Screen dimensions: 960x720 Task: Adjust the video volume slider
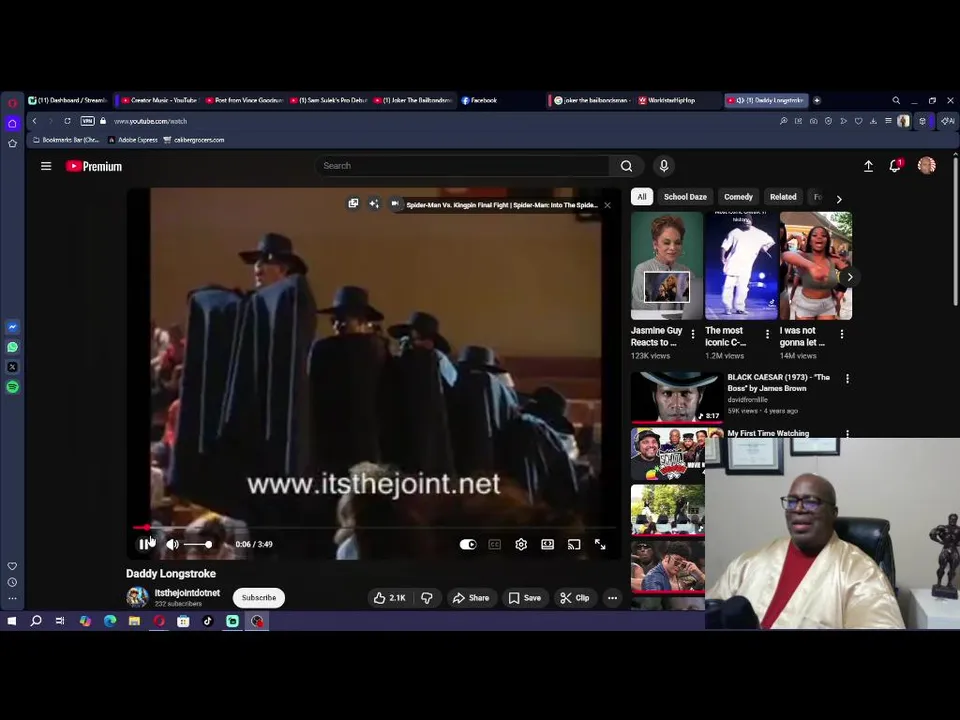click(x=198, y=544)
